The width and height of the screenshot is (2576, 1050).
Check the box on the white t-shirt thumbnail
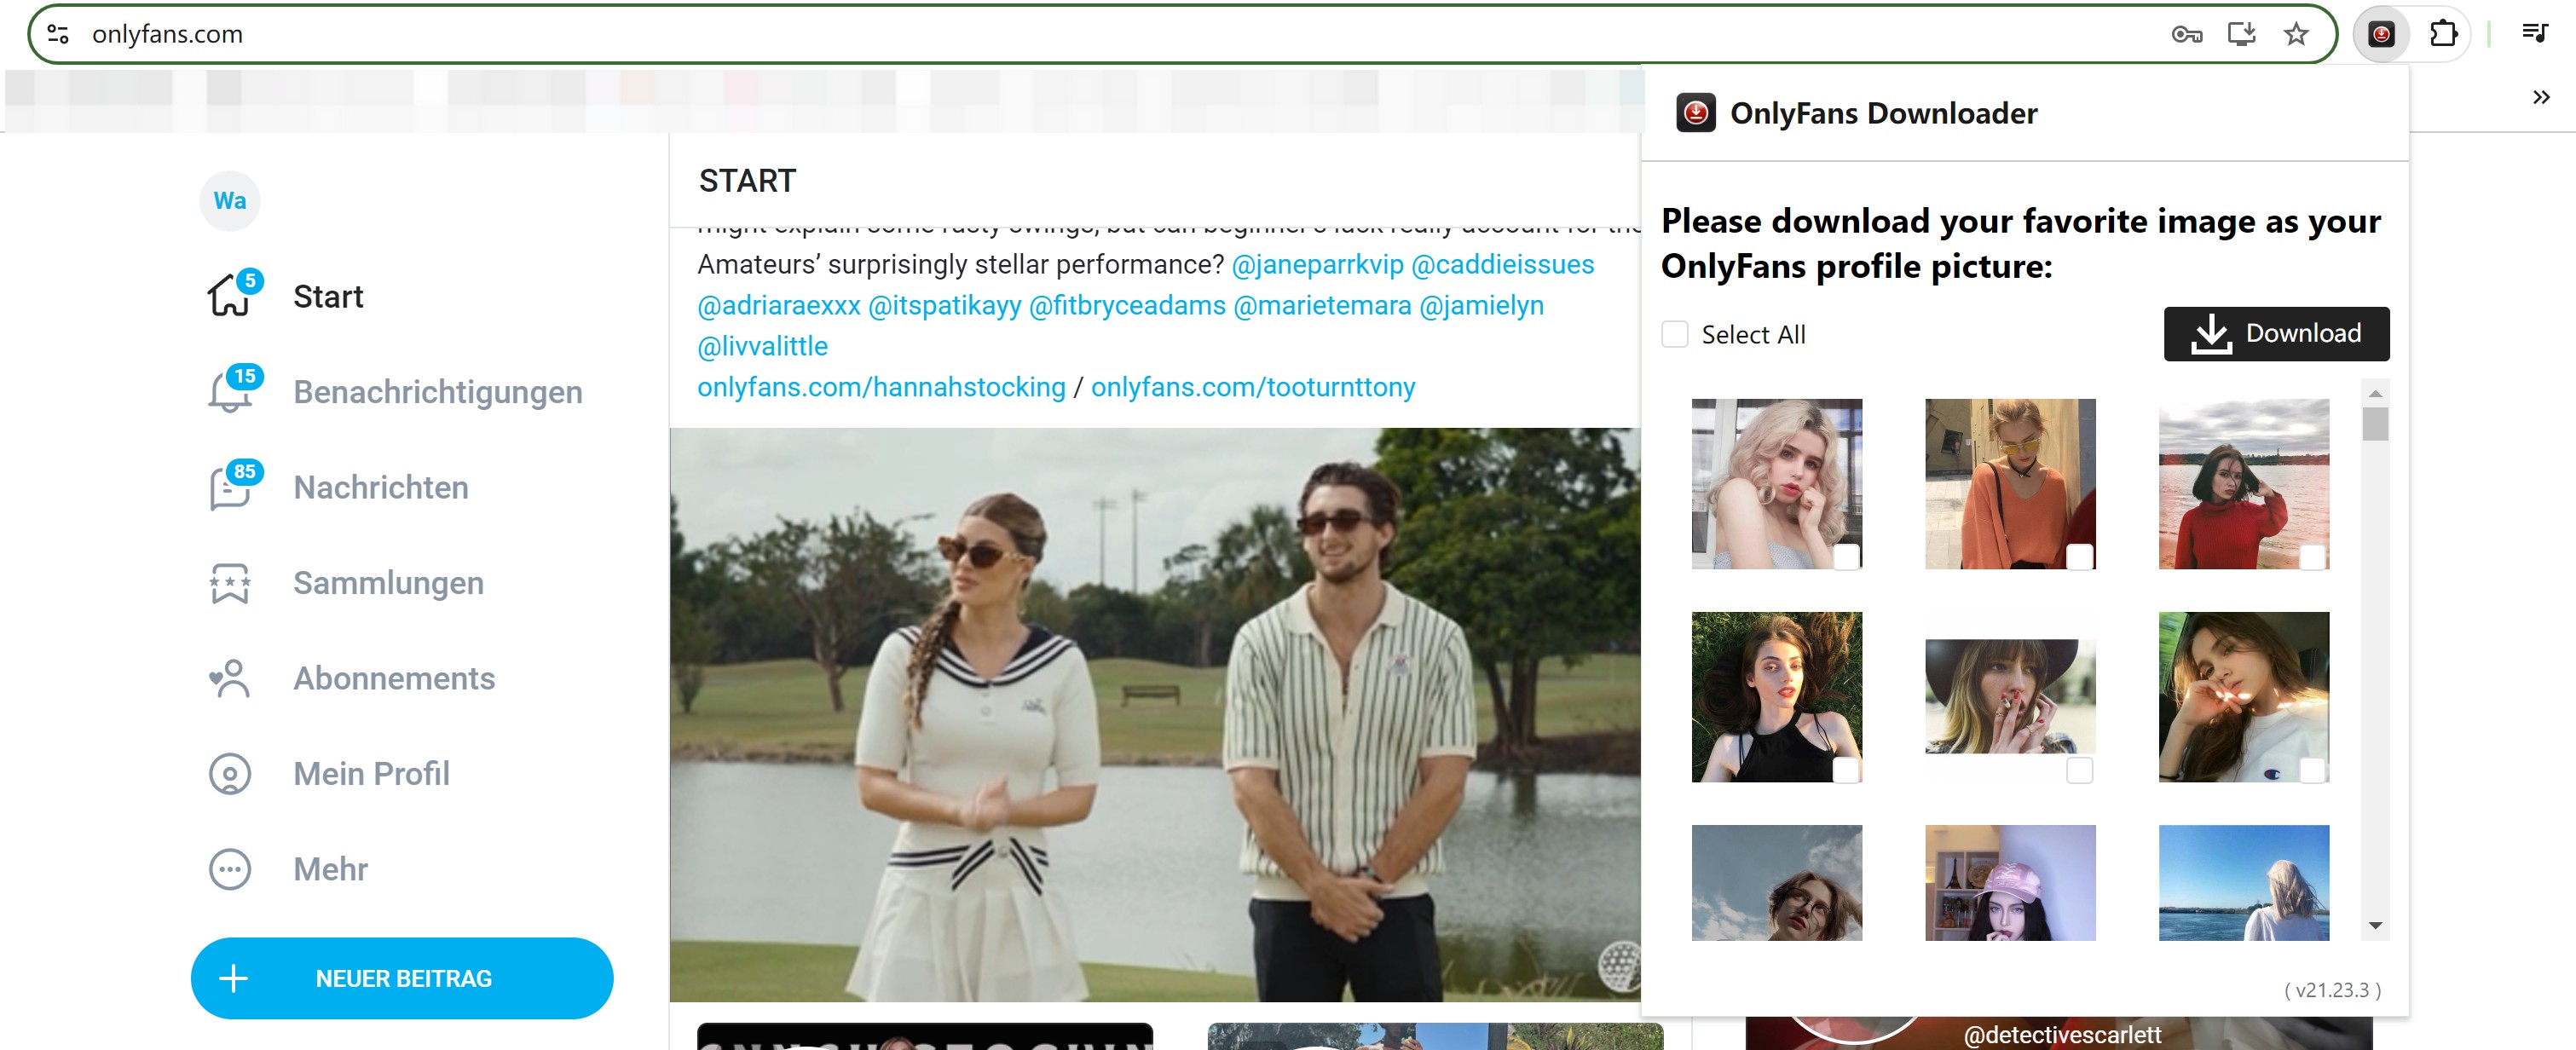pyautogui.click(x=2313, y=770)
